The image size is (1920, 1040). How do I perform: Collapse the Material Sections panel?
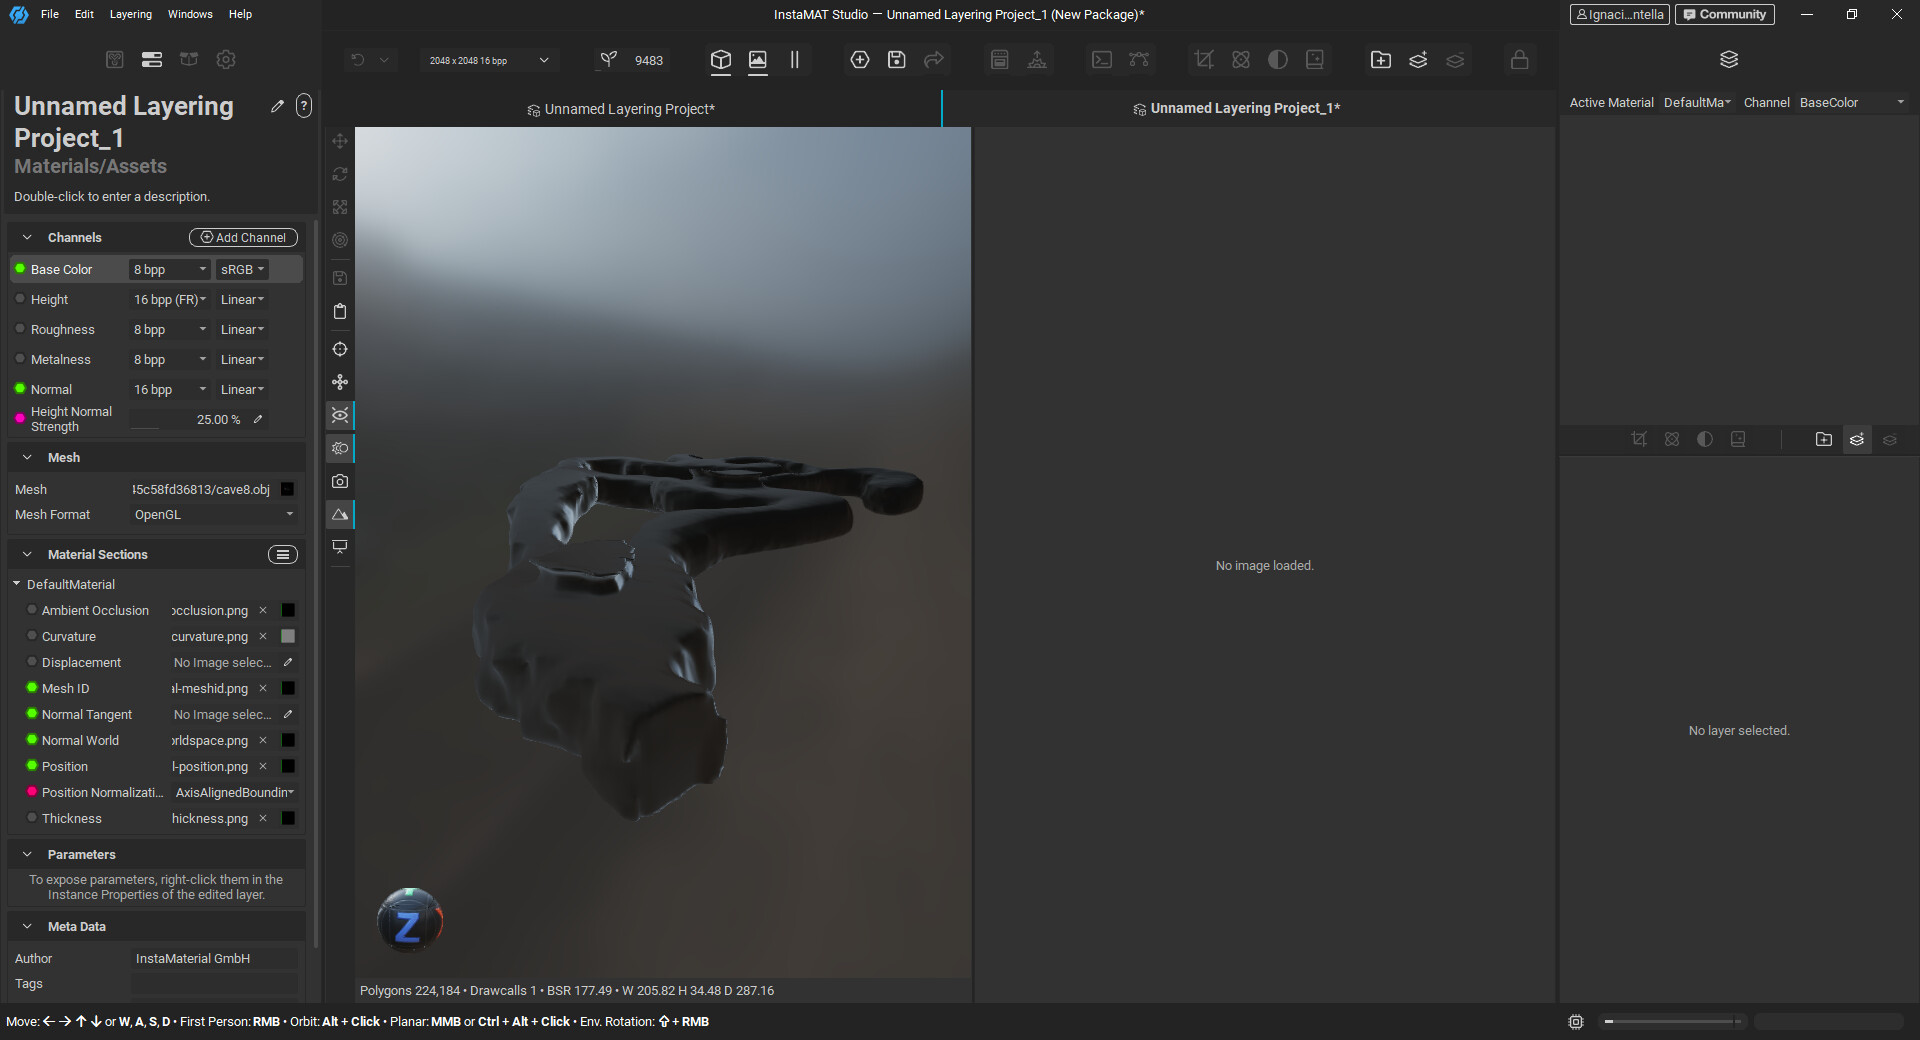(x=27, y=554)
